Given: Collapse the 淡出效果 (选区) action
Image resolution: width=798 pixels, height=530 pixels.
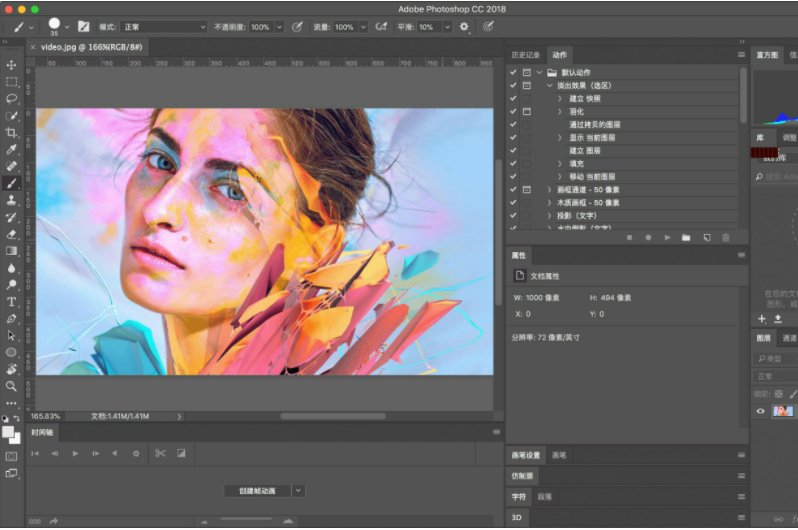Looking at the screenshot, I should click(549, 86).
